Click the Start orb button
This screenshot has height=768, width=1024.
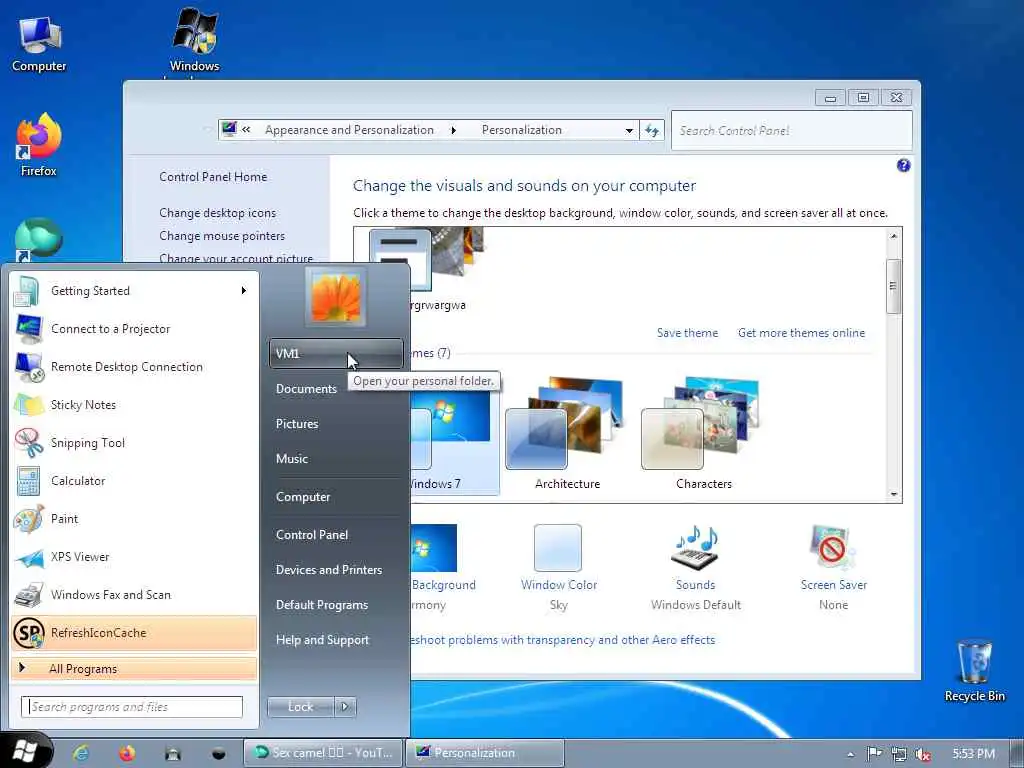25,751
